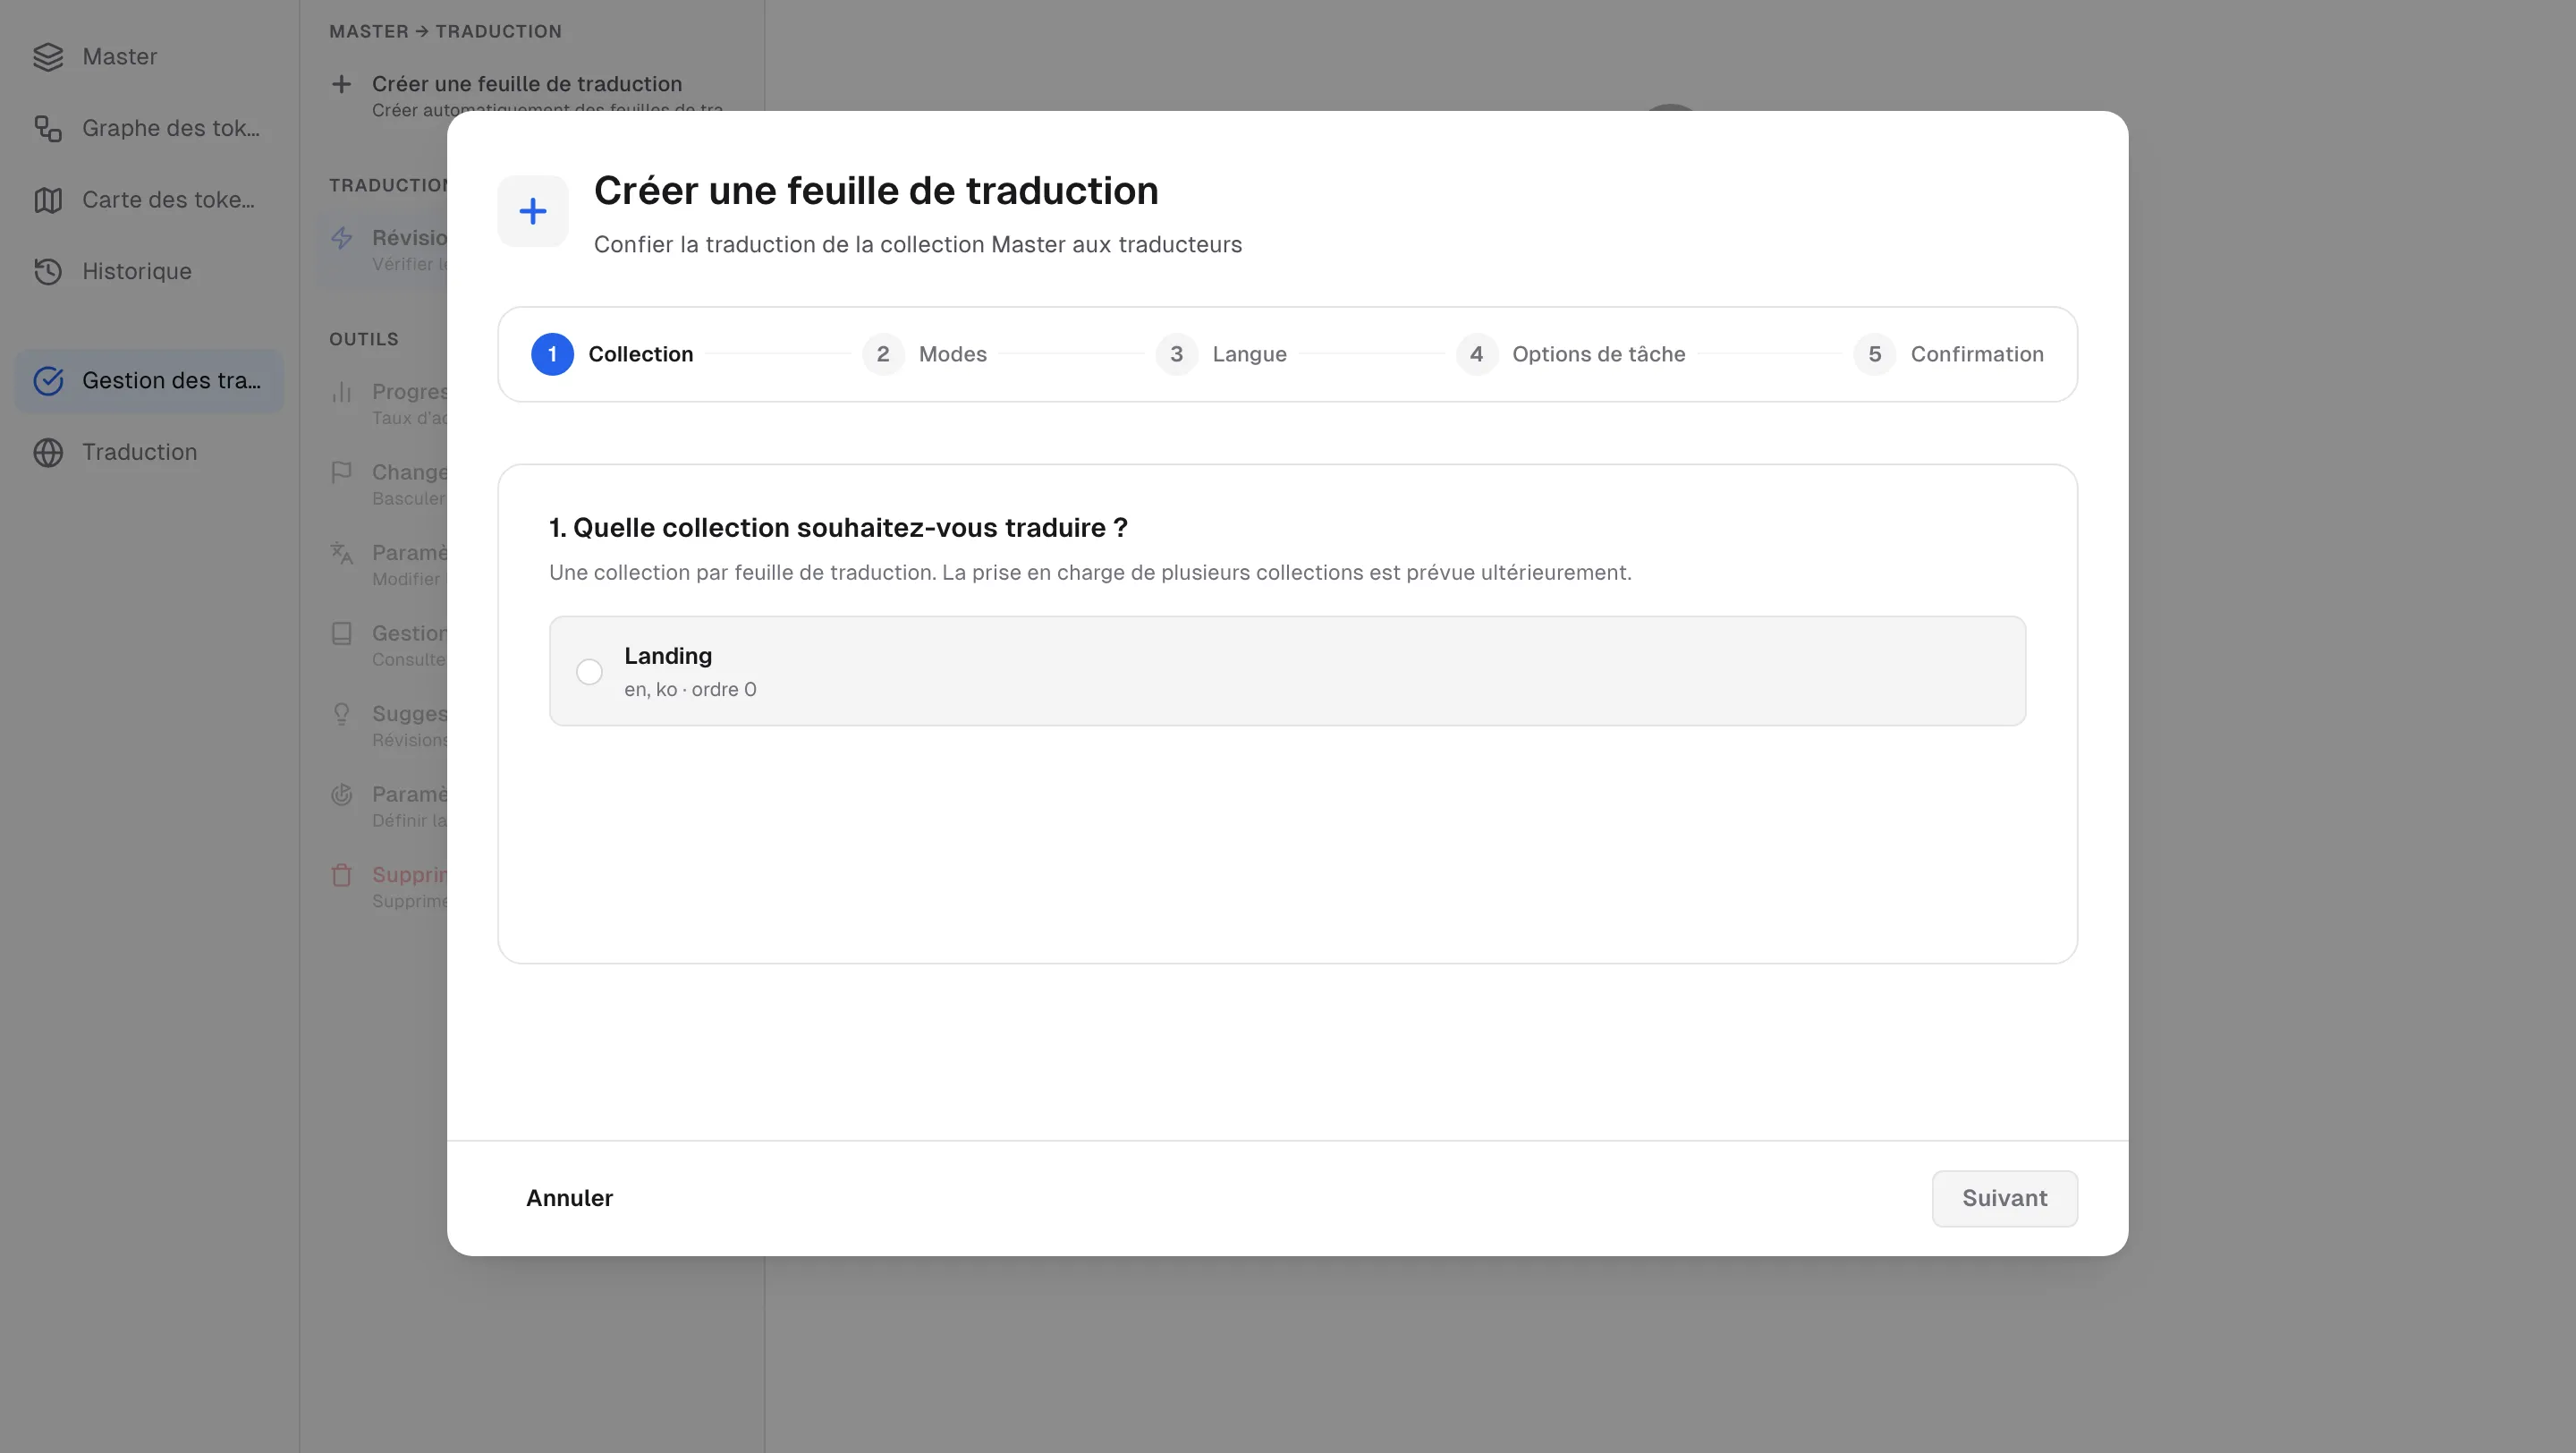Click the Gestion des tra… checkmark icon
Image resolution: width=2576 pixels, height=1453 pixels.
point(48,381)
